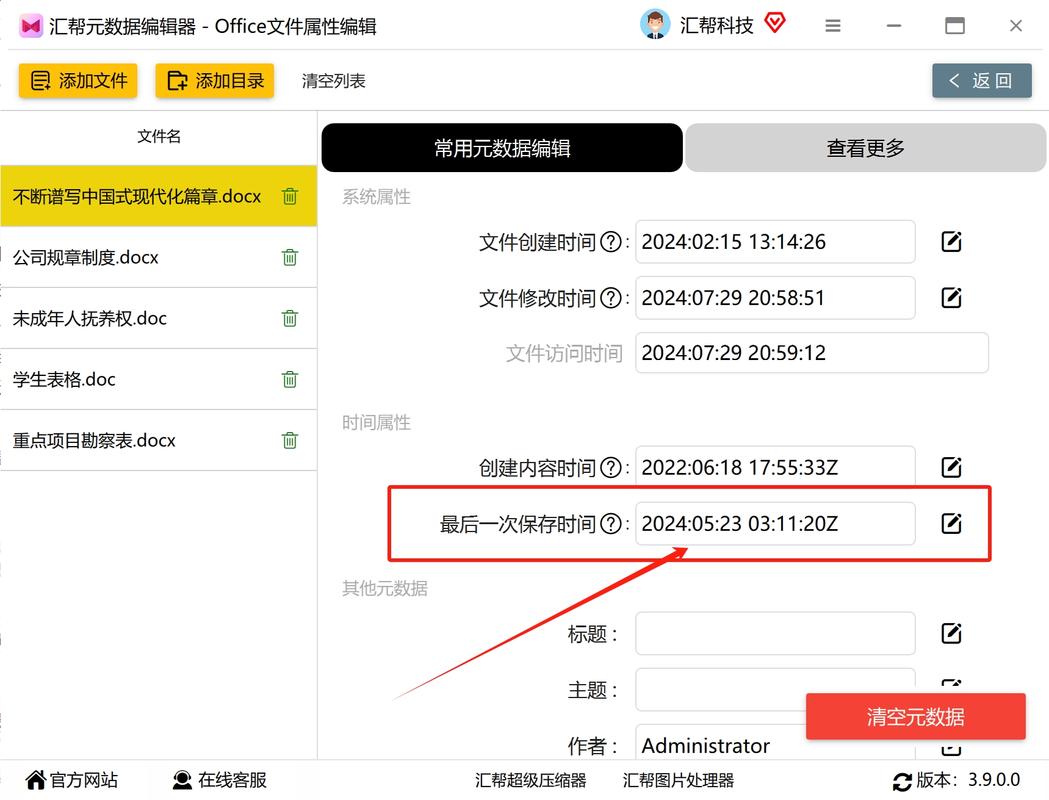Edit 文件修改时间 using its pencil icon
Screen dimensions: 1049x800
[x=951, y=297]
